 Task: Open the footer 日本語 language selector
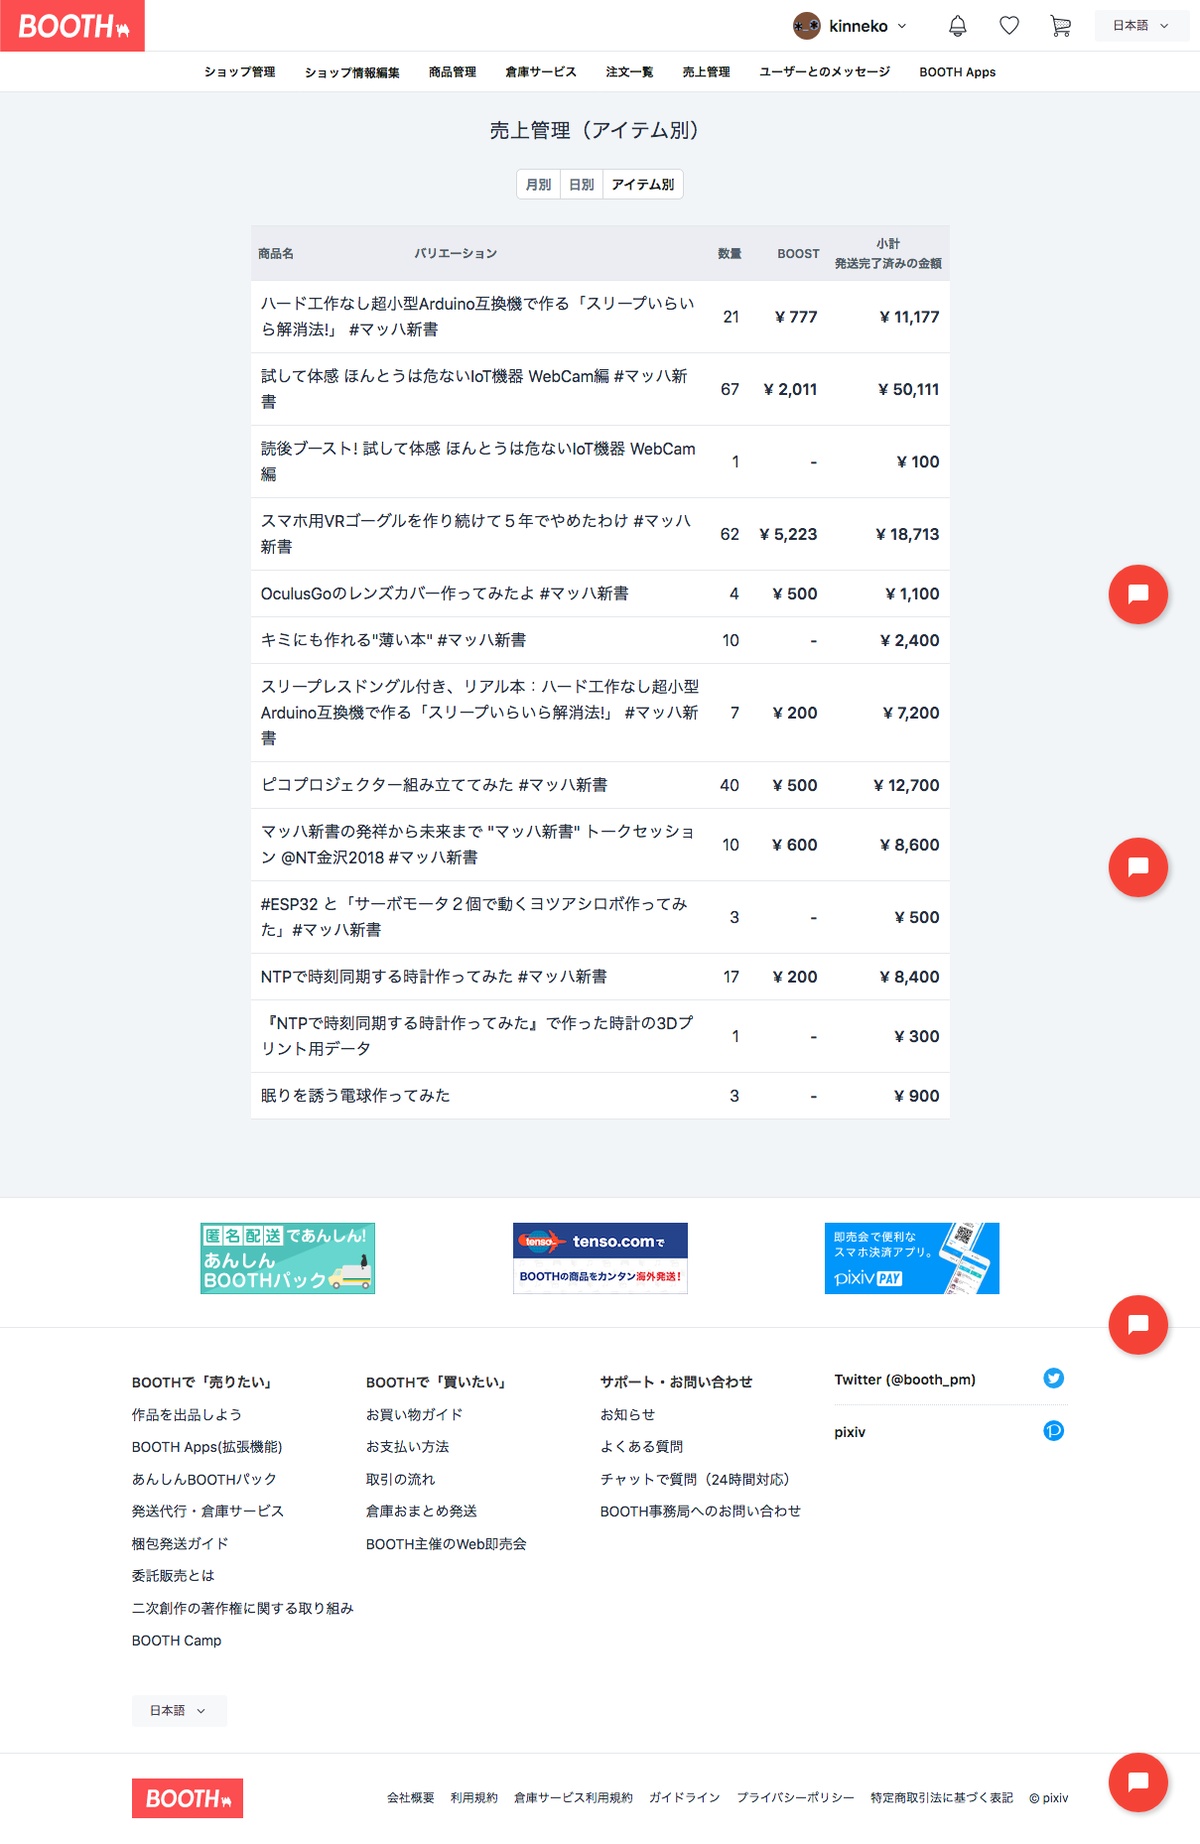pyautogui.click(x=178, y=1711)
